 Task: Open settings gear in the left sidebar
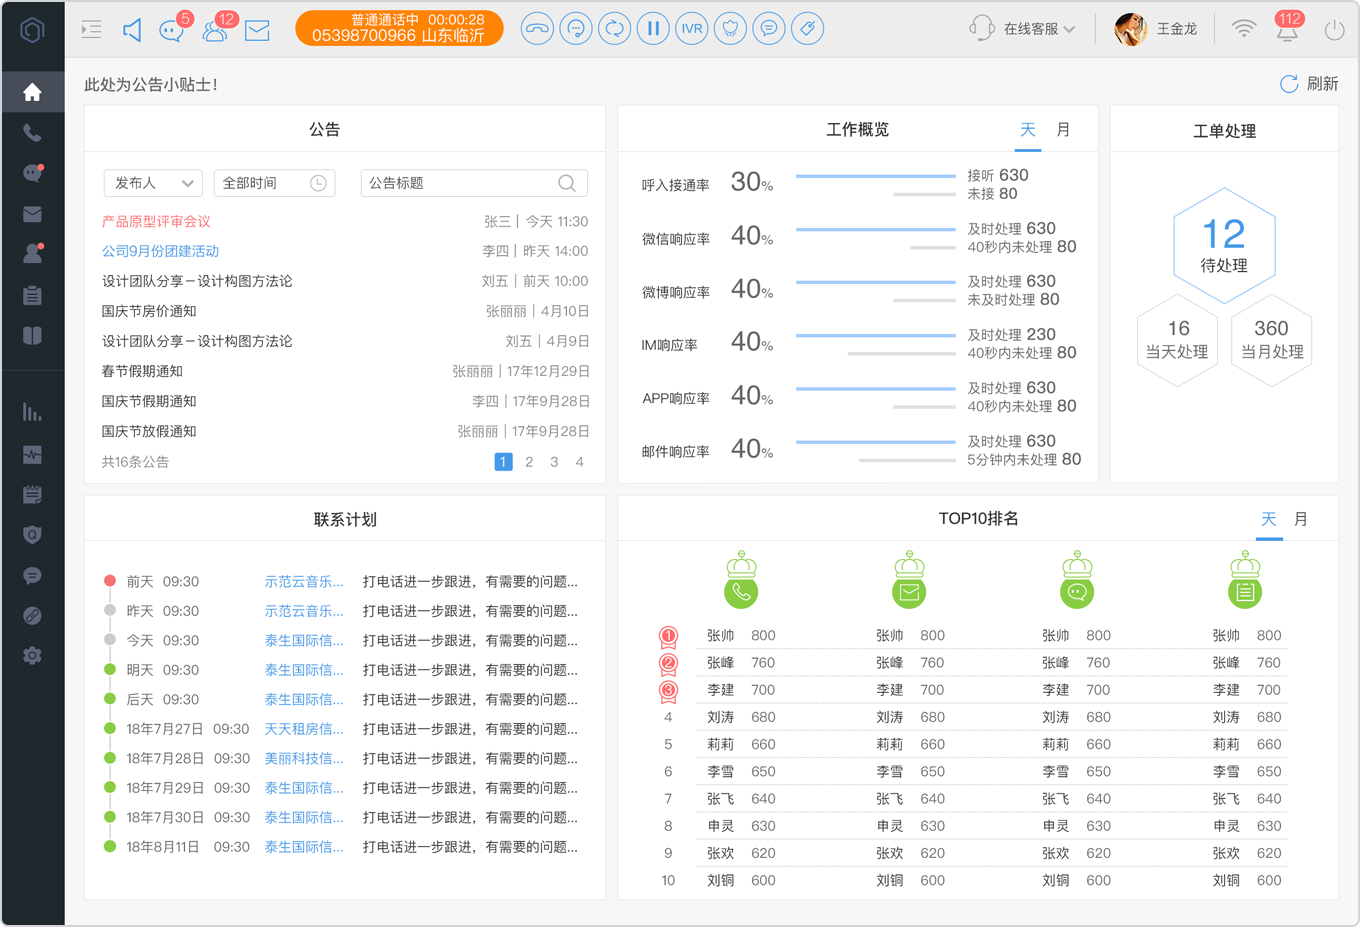pos(32,656)
